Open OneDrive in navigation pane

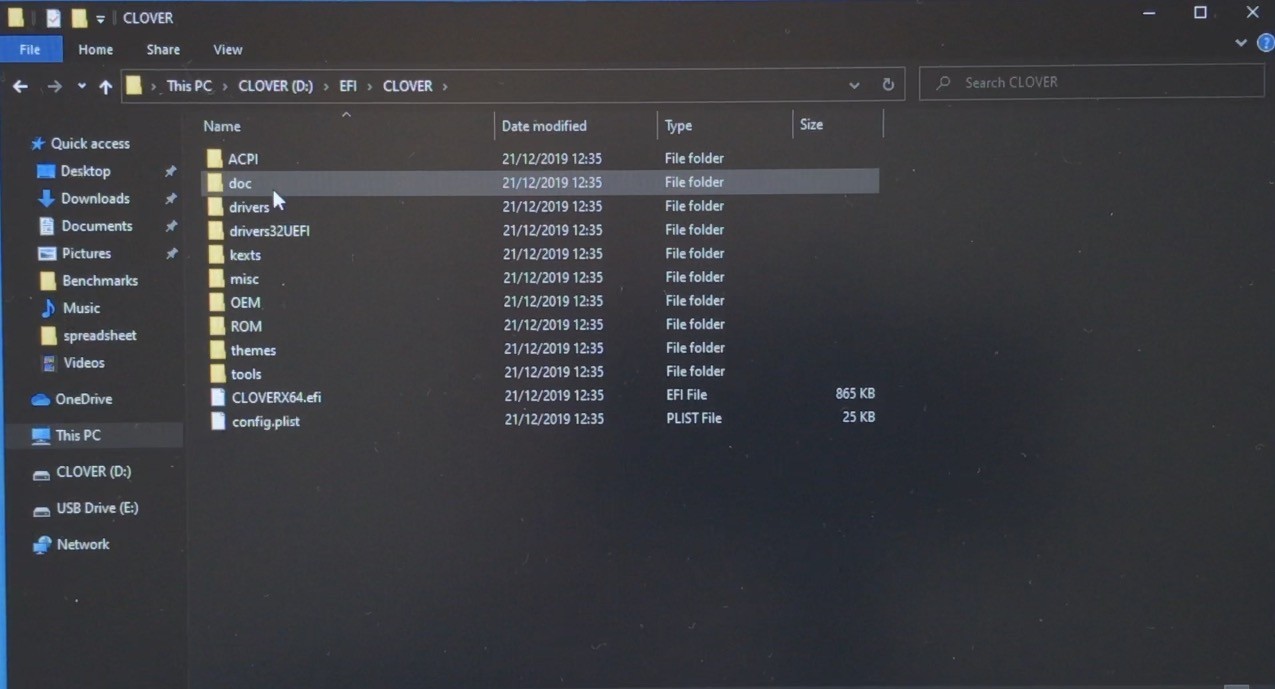pos(83,399)
